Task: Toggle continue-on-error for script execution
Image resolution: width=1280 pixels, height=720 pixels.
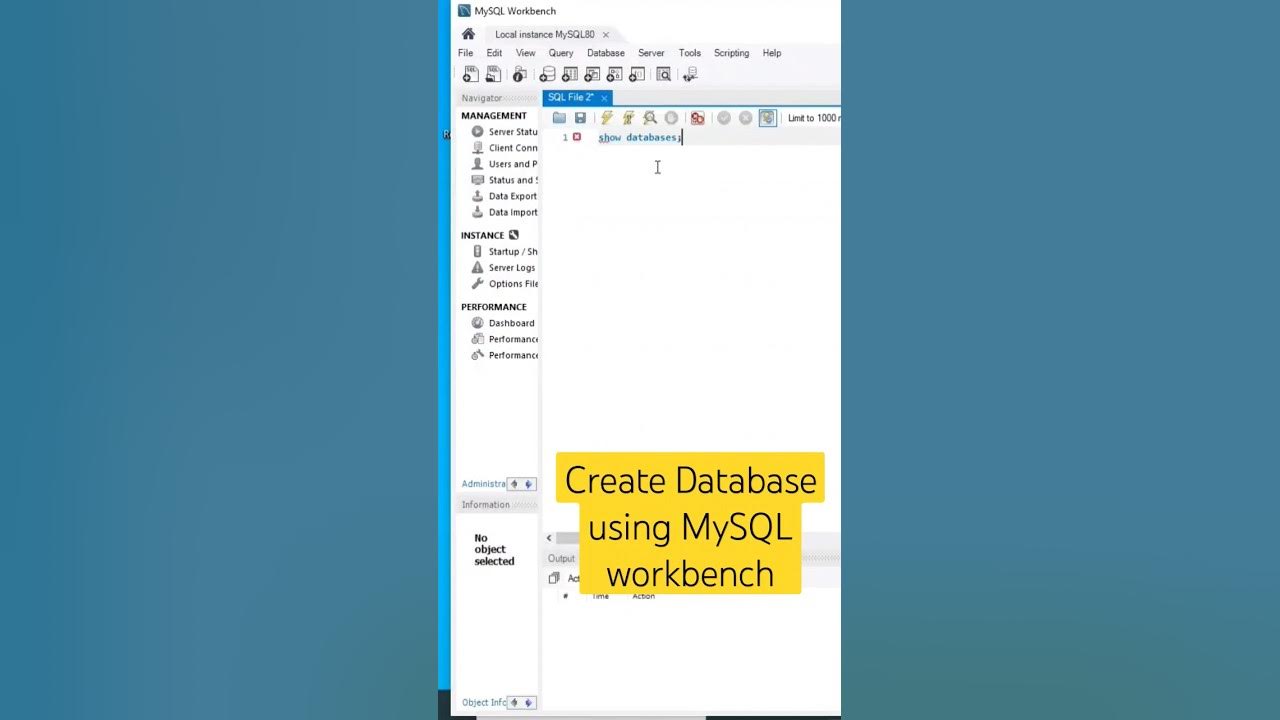Action: point(697,118)
